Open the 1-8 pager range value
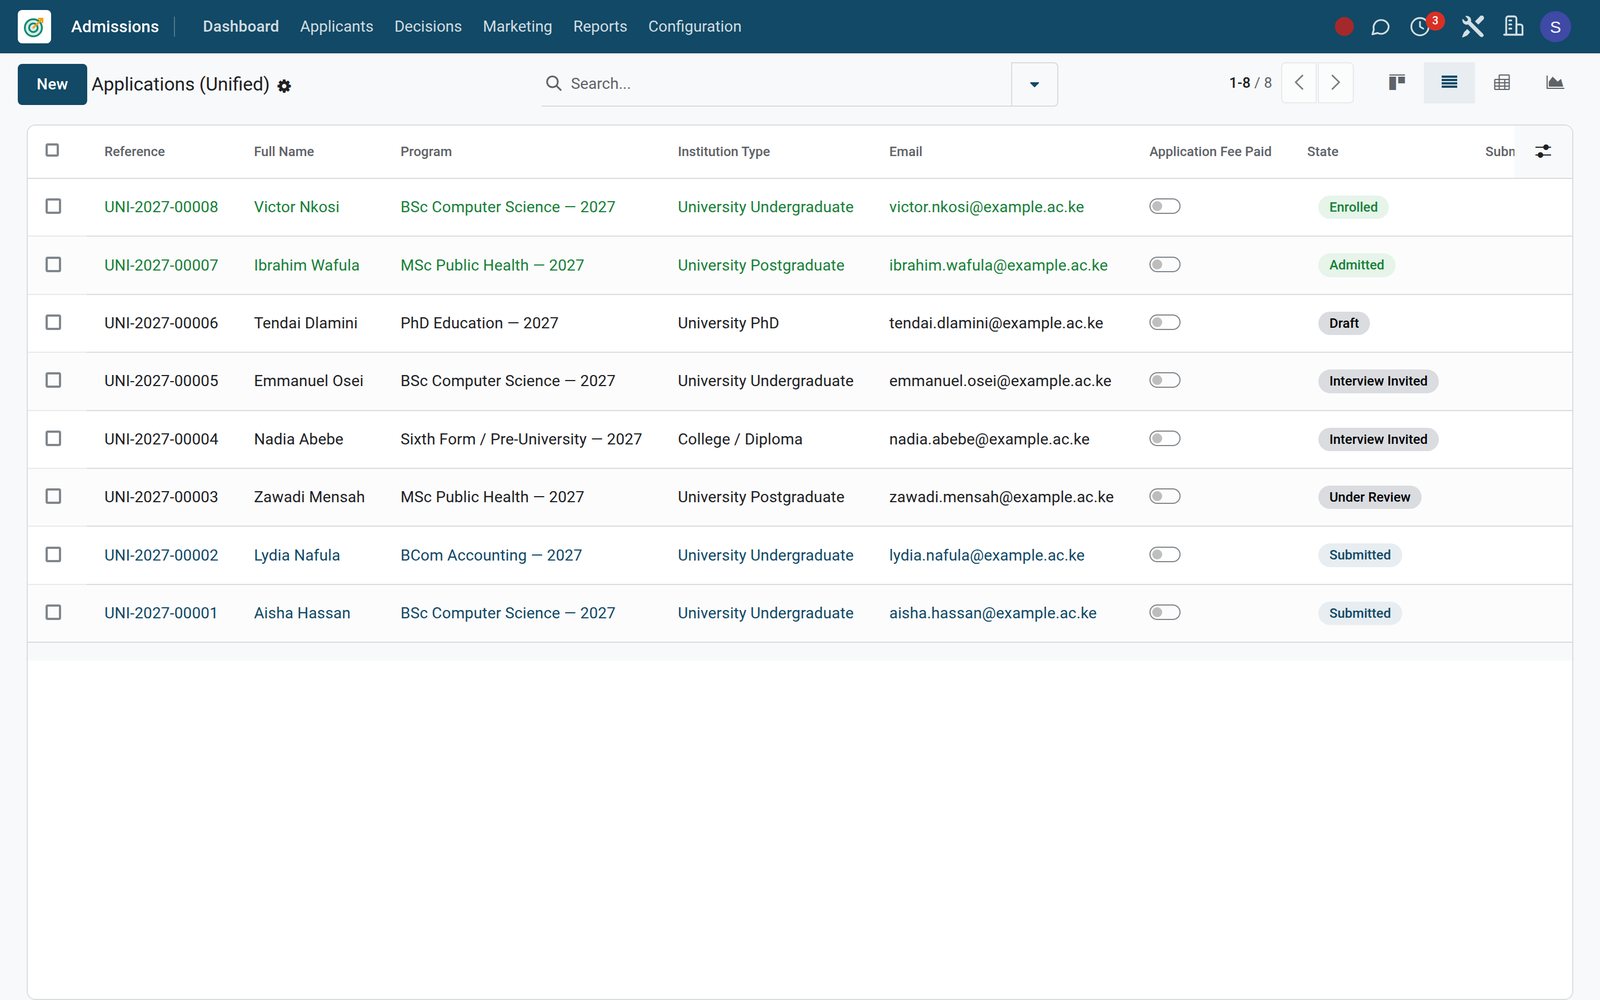This screenshot has height=1000, width=1600. click(x=1240, y=83)
